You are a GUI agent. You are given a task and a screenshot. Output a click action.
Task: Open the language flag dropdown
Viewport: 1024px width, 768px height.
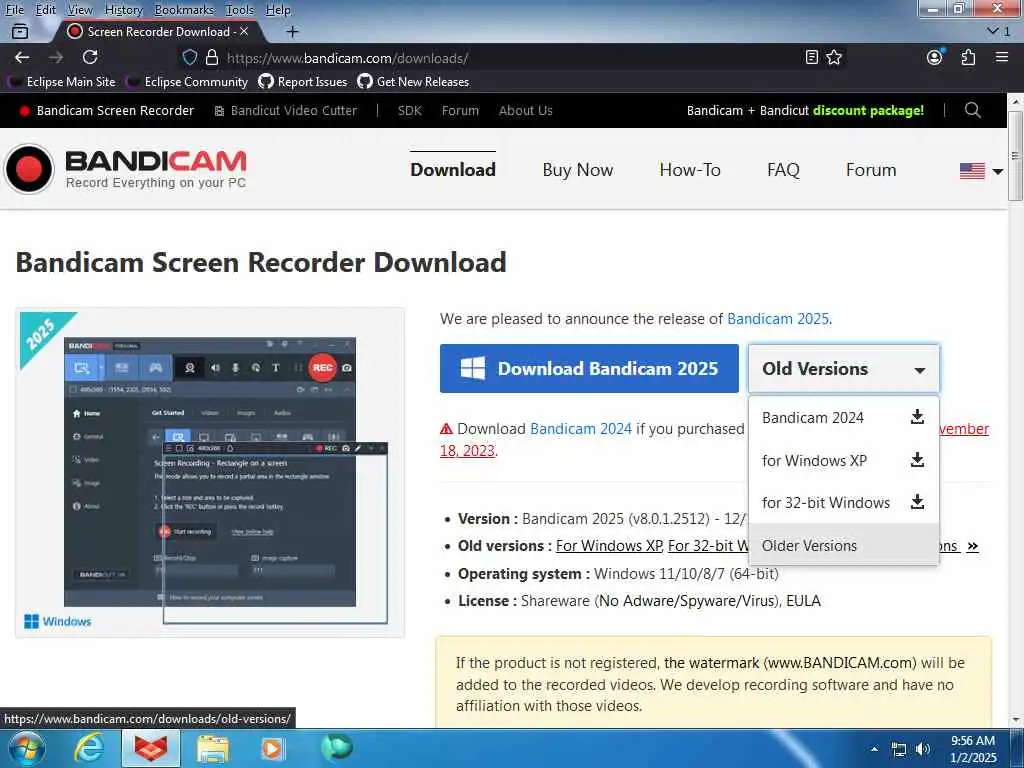click(x=981, y=170)
